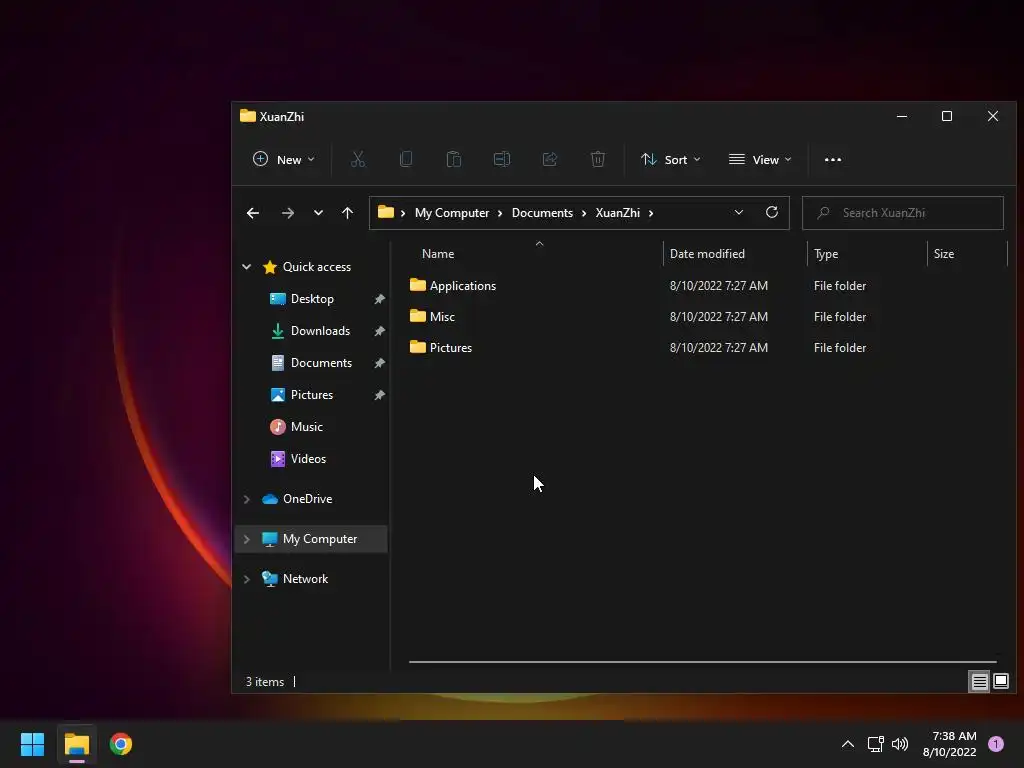
Task: Sort by the Date modified column
Action: pyautogui.click(x=707, y=254)
